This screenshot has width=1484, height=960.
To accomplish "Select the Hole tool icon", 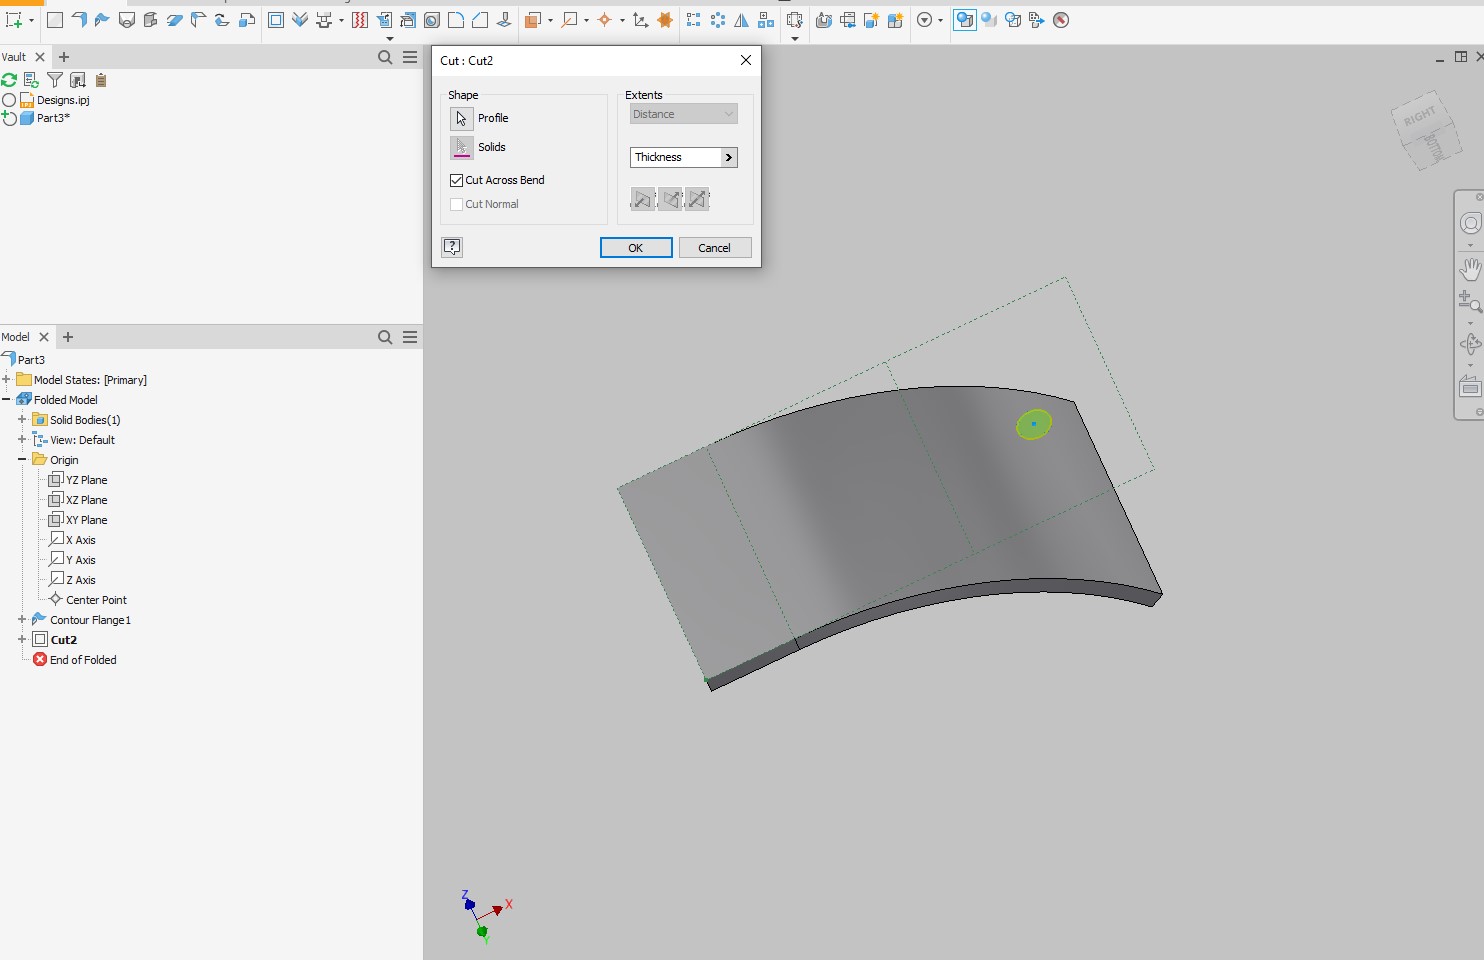I will [432, 20].
